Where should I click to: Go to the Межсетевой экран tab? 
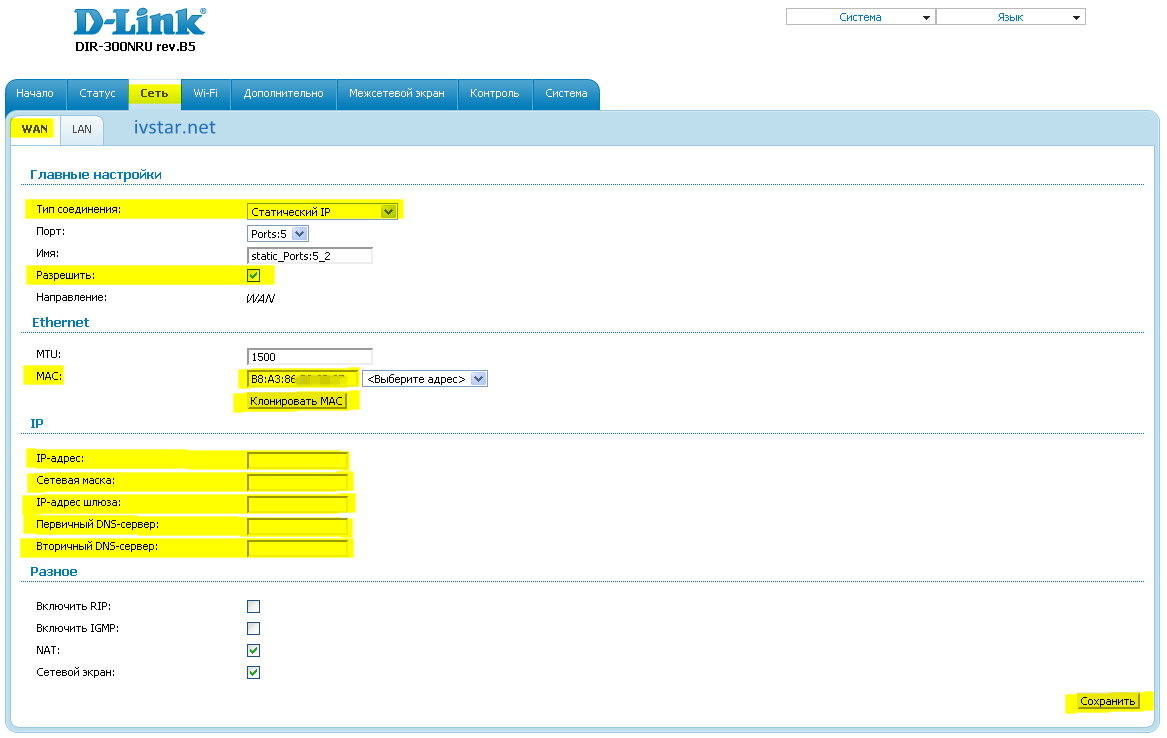tap(396, 93)
